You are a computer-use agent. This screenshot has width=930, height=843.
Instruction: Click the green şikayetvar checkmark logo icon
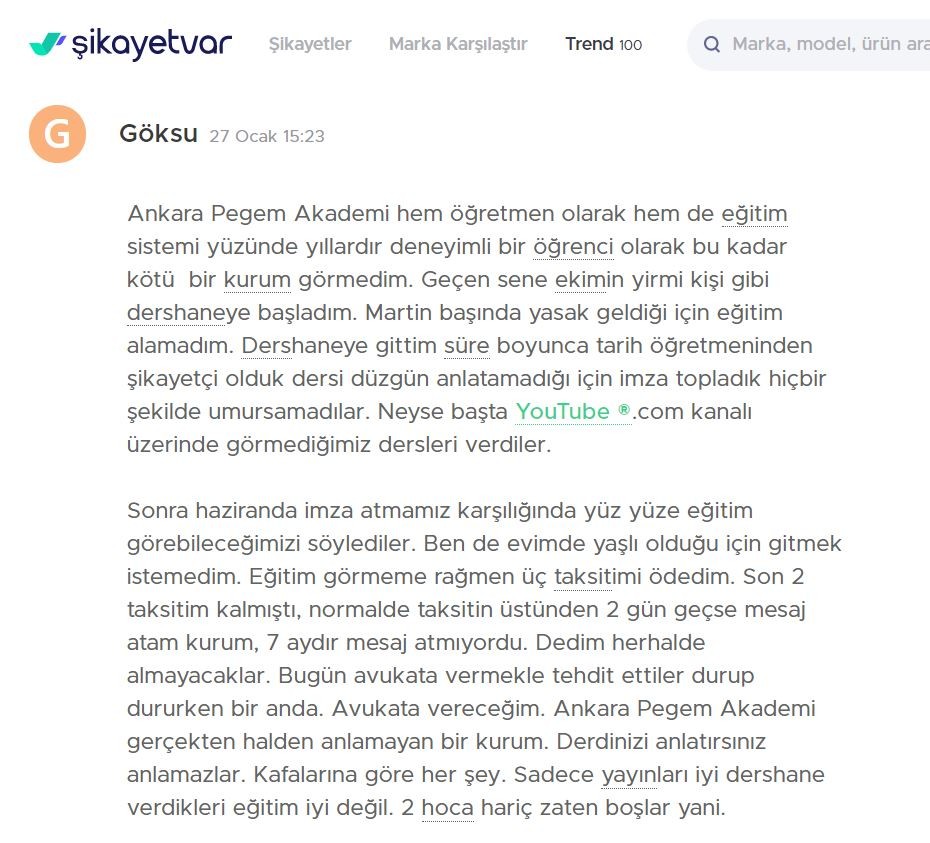click(47, 44)
